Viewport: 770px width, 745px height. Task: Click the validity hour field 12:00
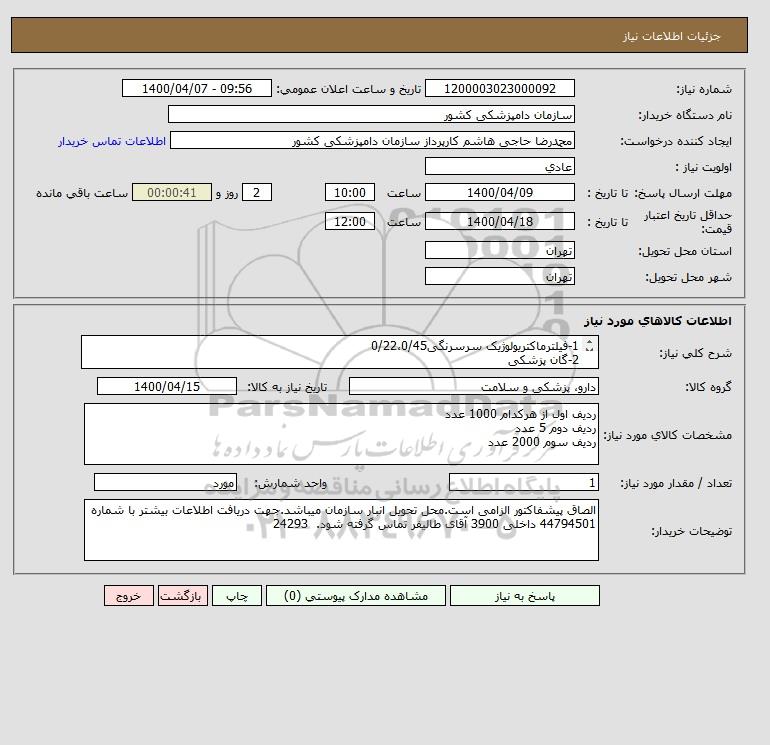click(x=350, y=221)
